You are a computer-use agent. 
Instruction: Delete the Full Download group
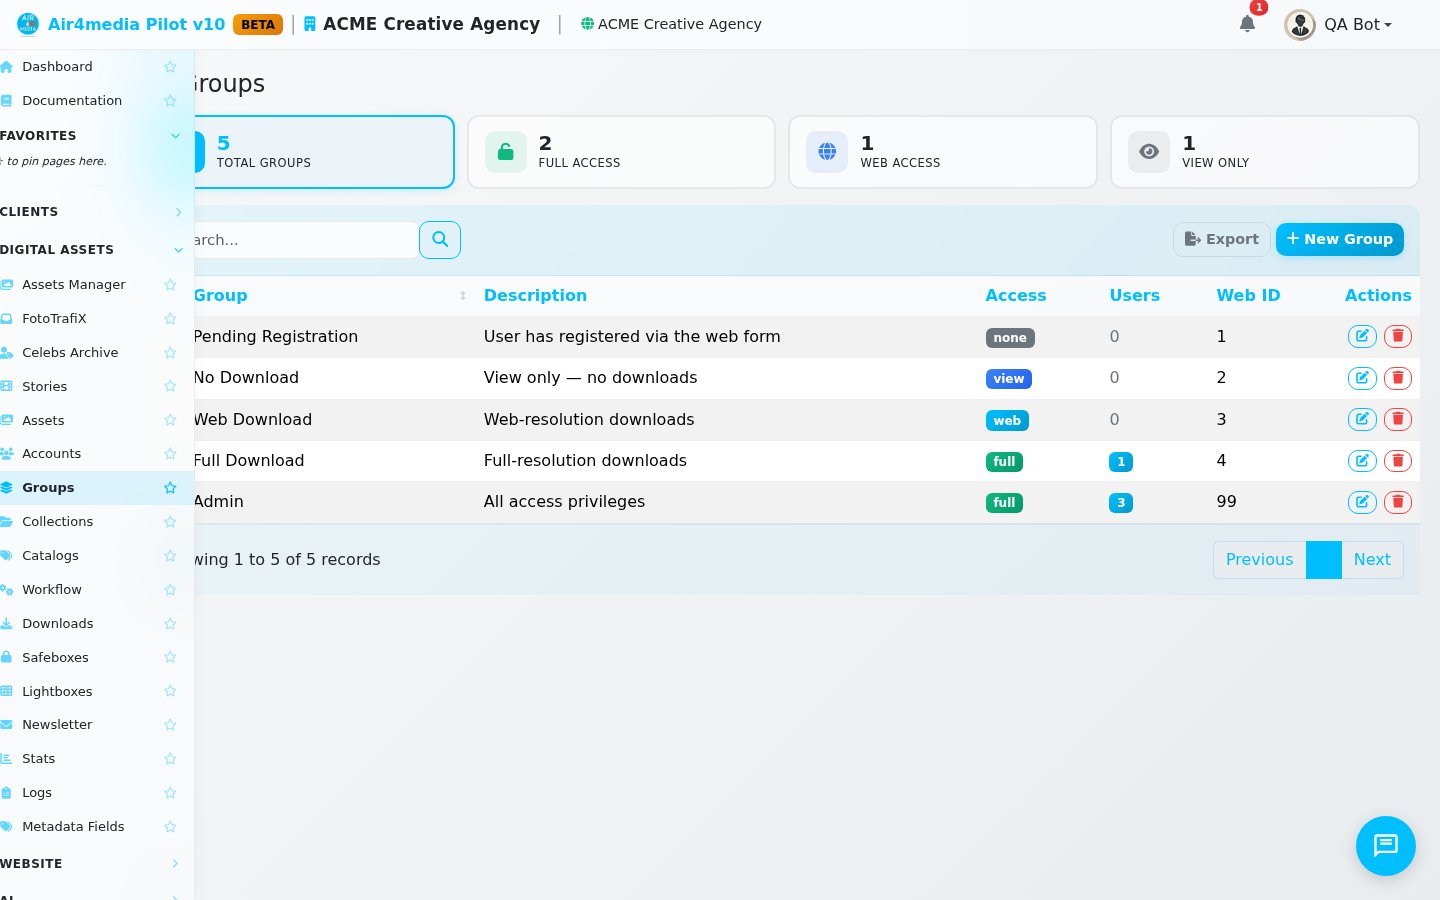click(x=1398, y=461)
